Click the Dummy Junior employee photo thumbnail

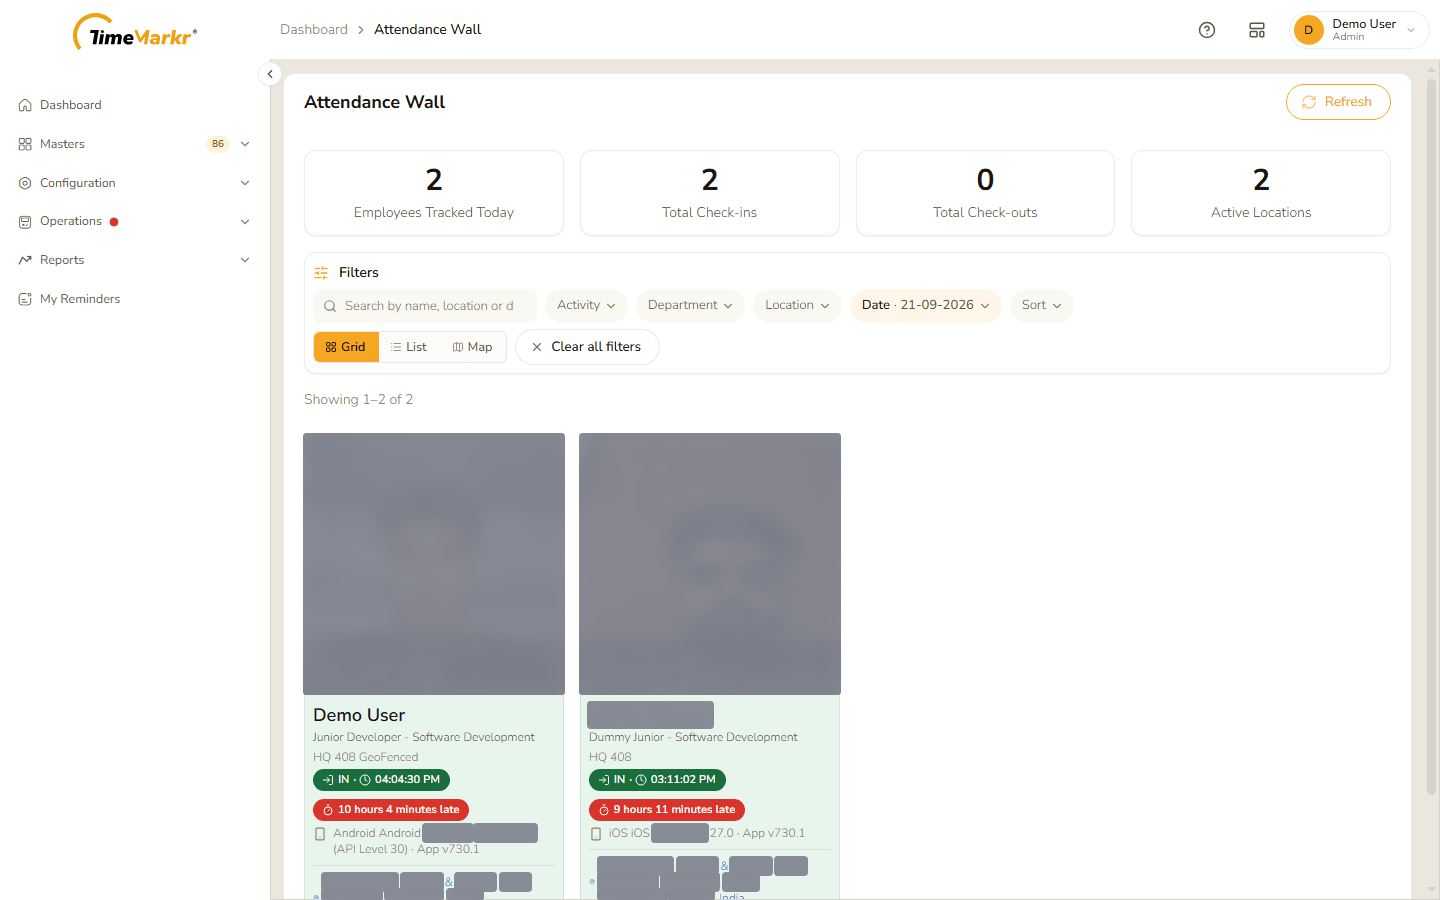[710, 564]
